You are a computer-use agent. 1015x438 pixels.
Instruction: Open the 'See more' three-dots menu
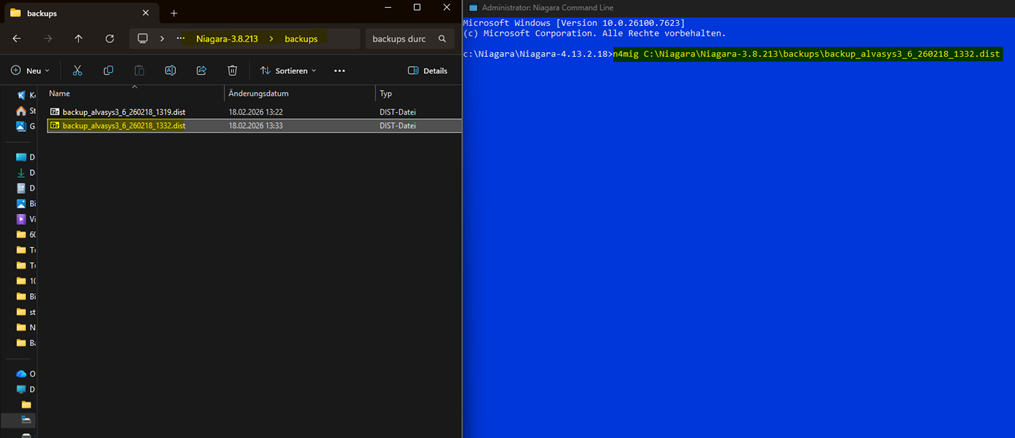click(339, 71)
